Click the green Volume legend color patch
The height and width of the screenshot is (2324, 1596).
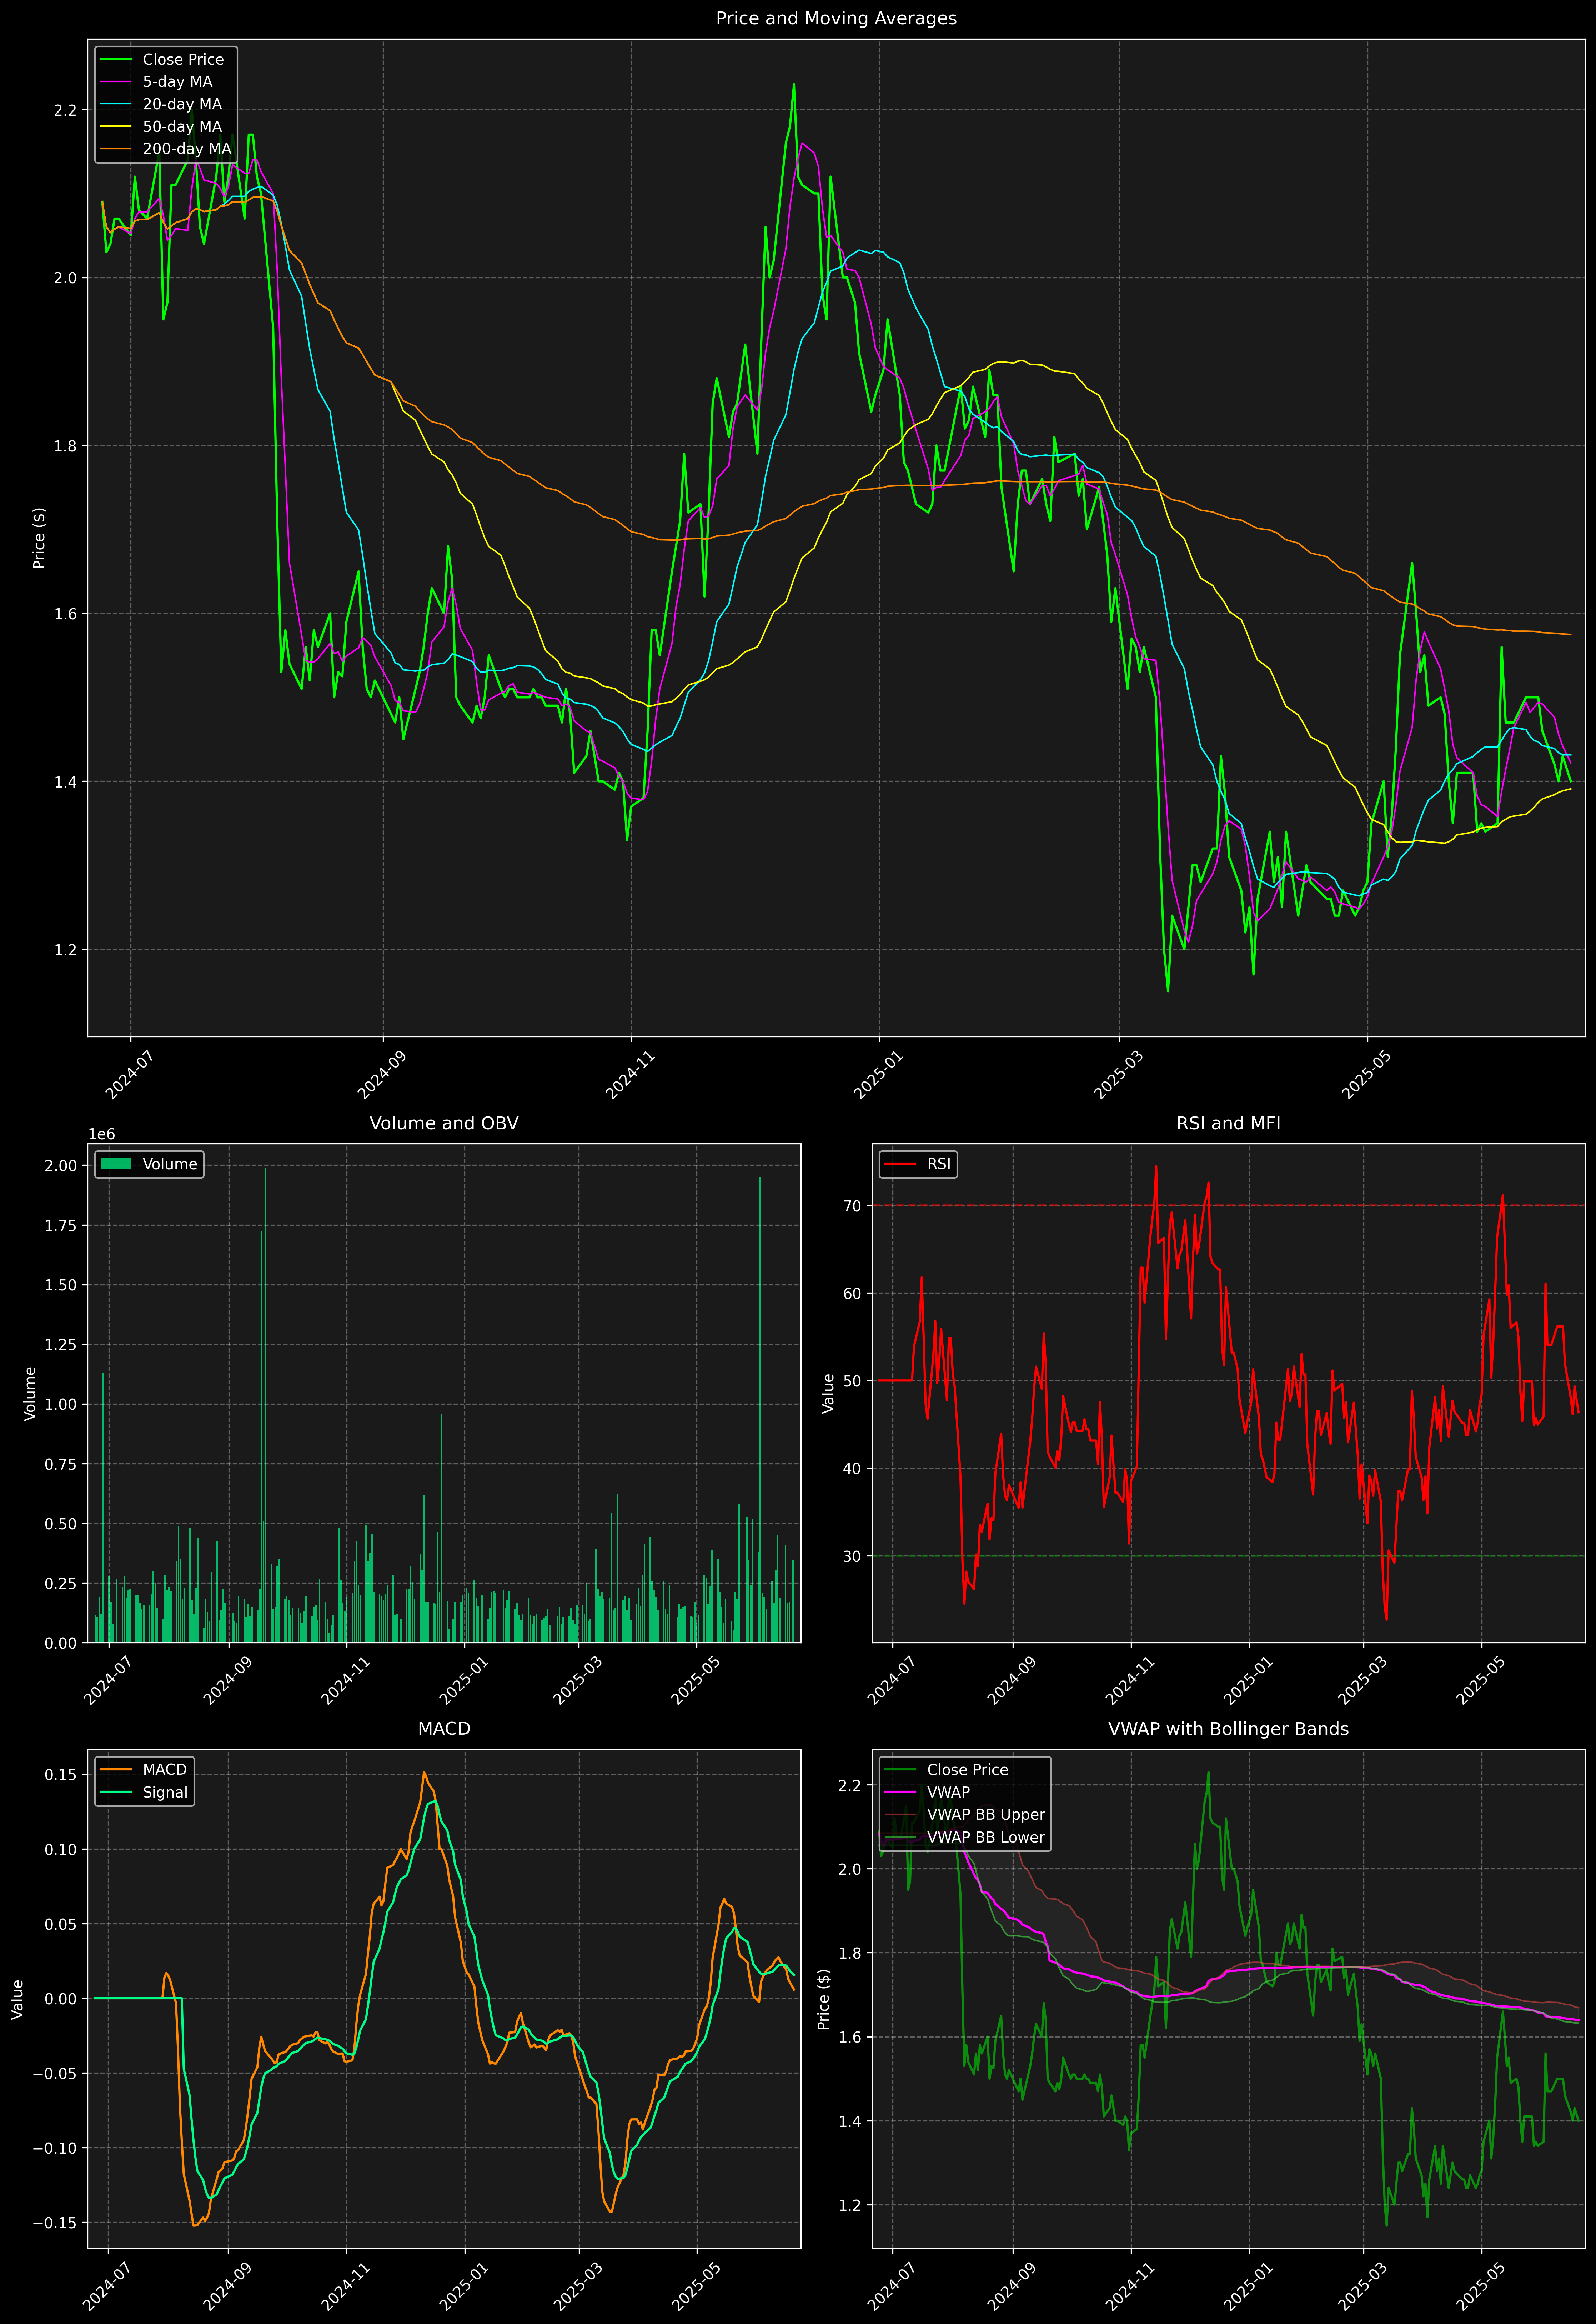116,1164
